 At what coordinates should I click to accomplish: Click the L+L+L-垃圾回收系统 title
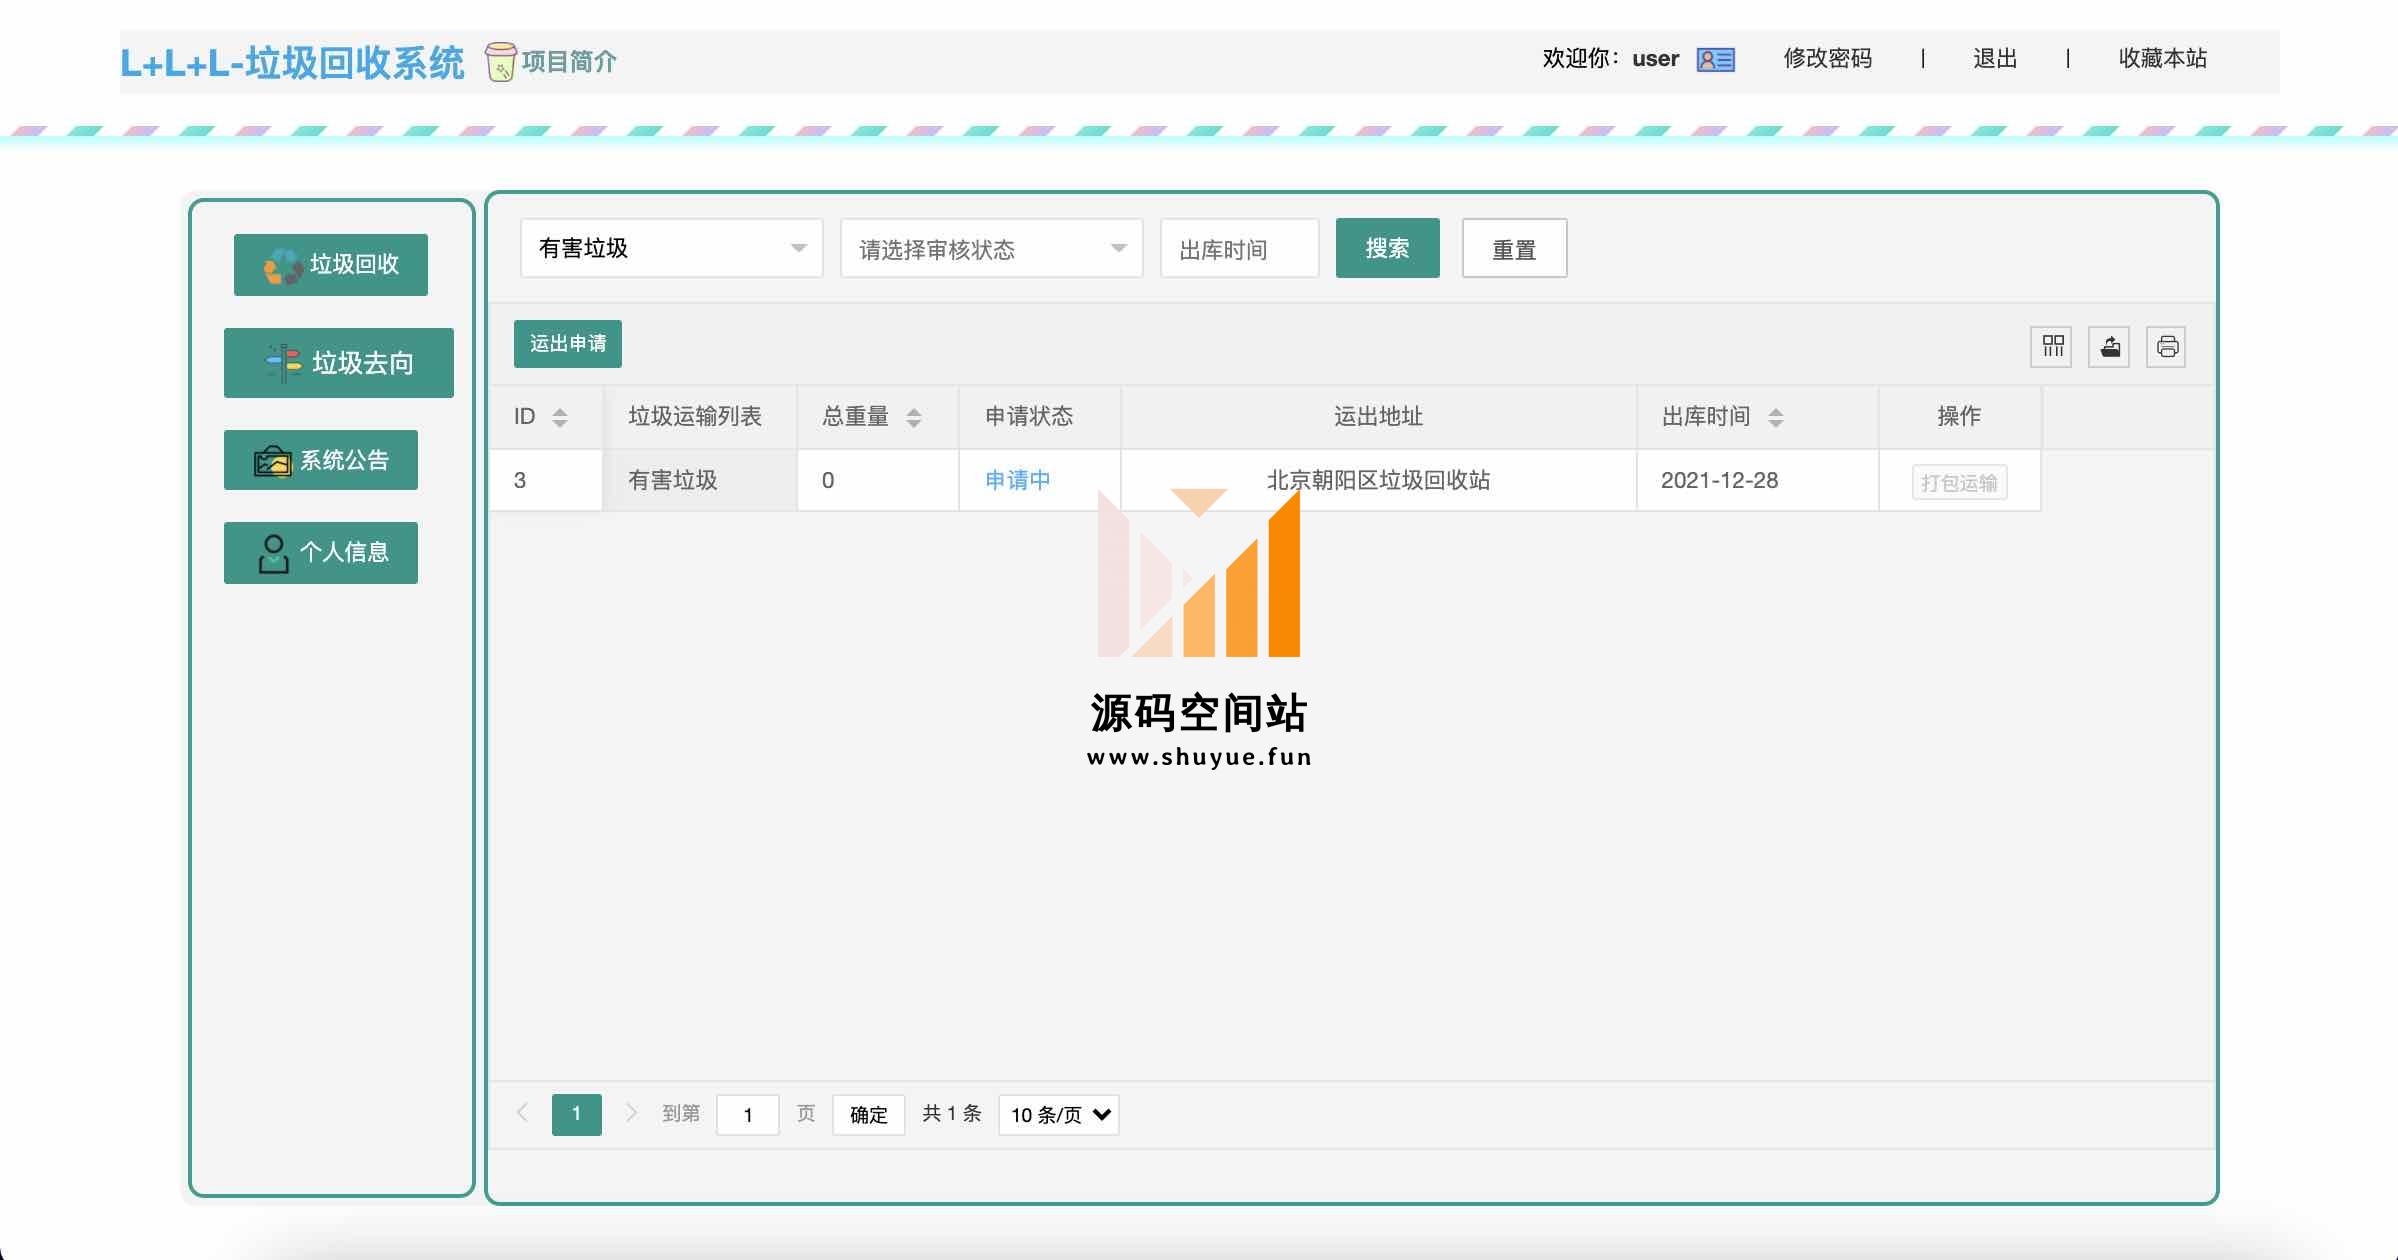pos(292,63)
